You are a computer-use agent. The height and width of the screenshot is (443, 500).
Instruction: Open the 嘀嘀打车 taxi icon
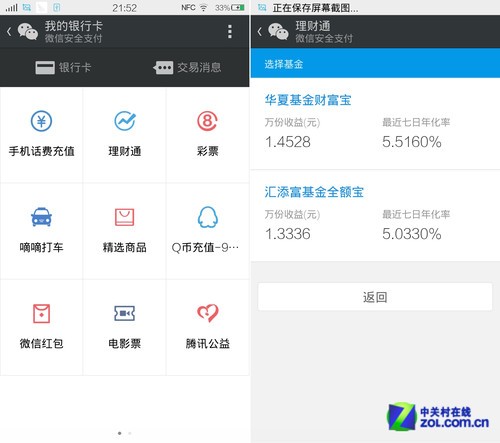(41, 217)
